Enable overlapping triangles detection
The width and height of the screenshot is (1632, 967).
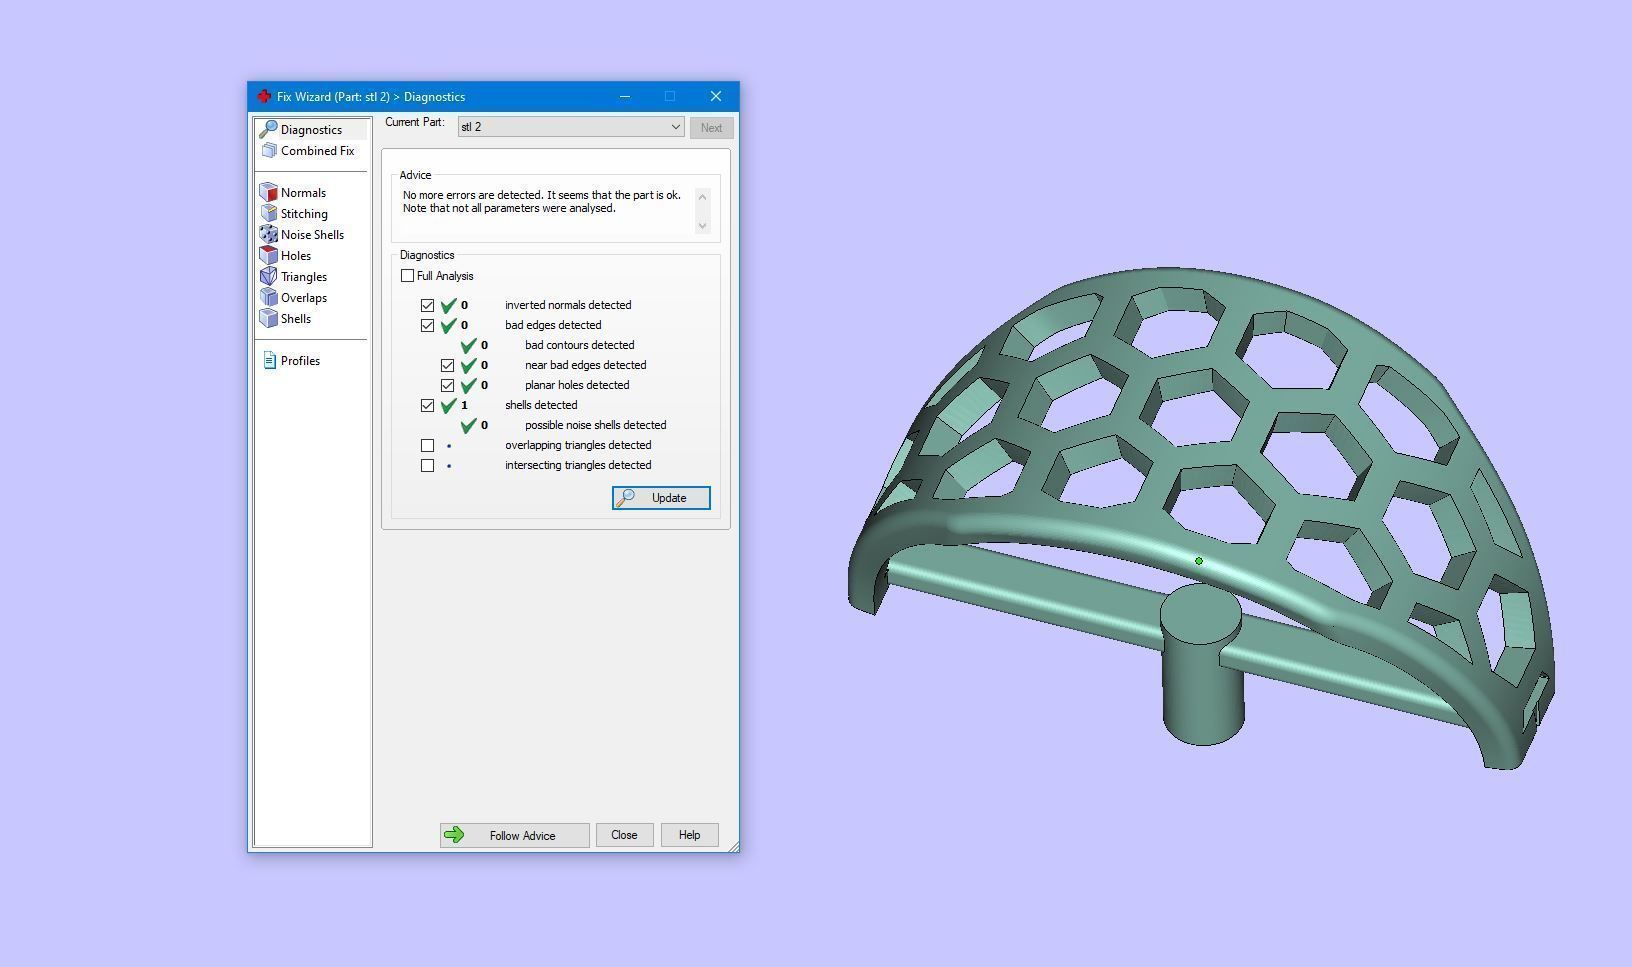click(427, 445)
